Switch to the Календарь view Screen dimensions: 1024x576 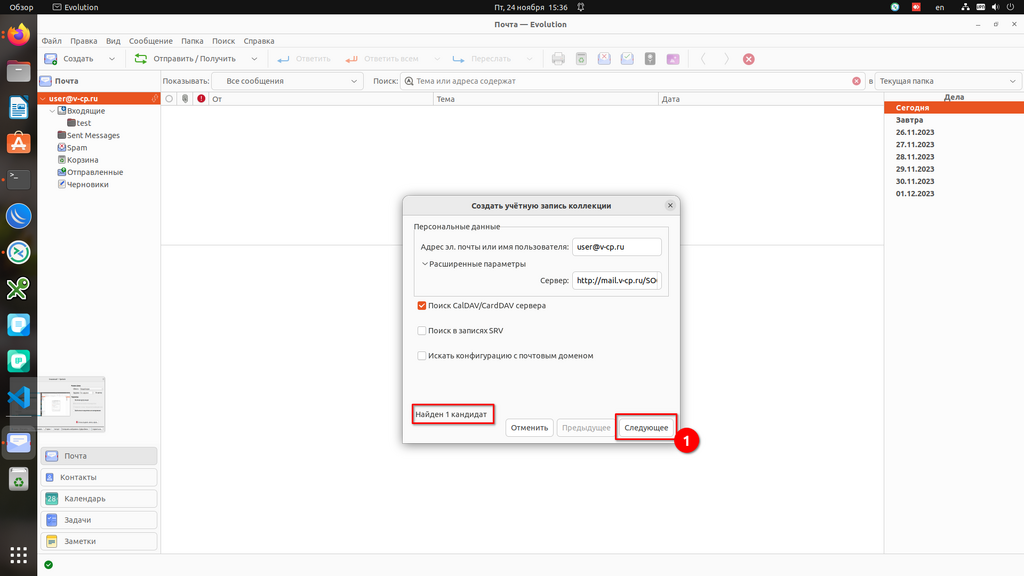[85, 498]
